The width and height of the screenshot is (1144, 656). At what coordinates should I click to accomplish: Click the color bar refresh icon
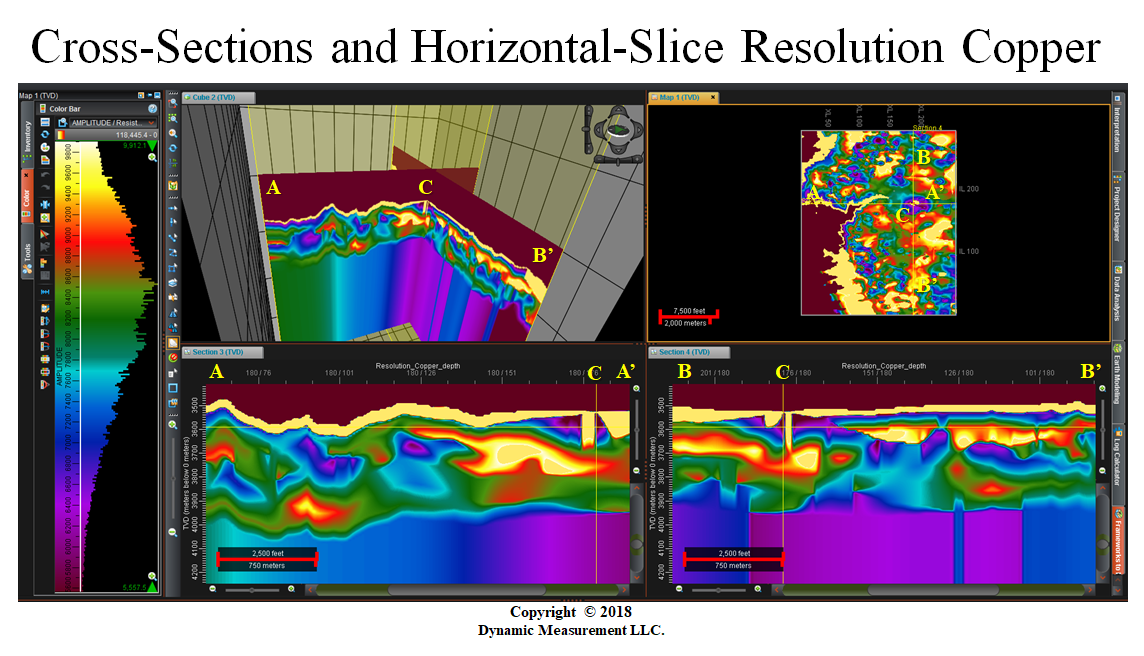[45, 134]
